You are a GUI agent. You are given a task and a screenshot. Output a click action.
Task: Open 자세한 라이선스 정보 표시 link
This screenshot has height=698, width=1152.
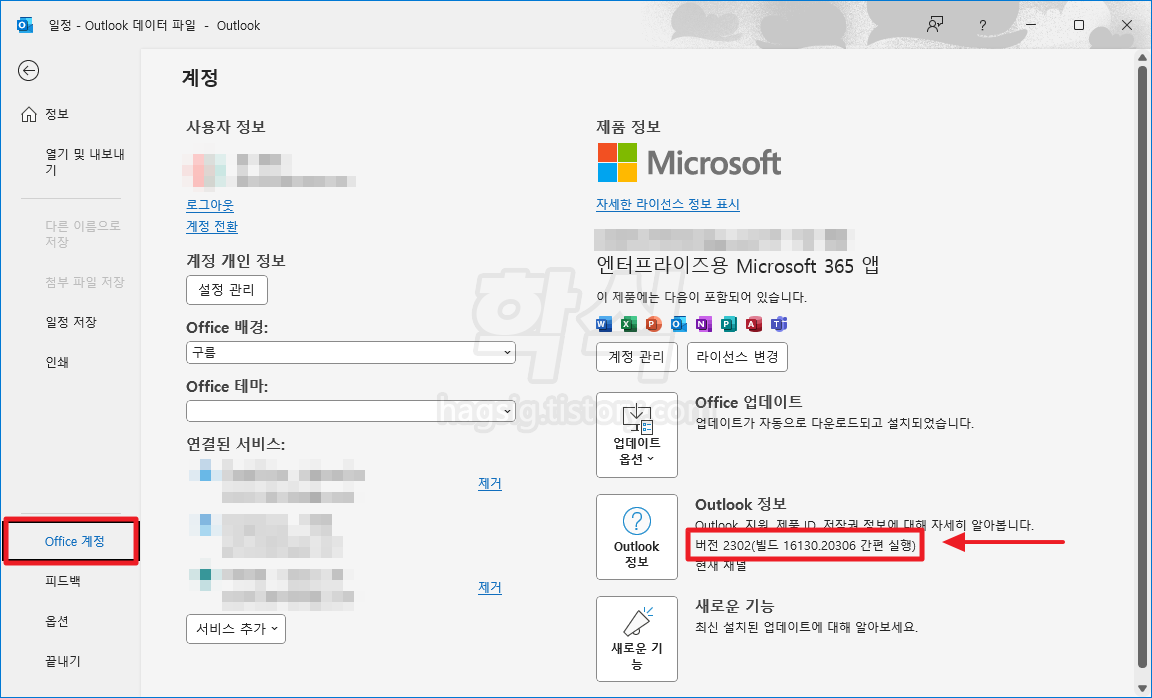pyautogui.click(x=668, y=204)
